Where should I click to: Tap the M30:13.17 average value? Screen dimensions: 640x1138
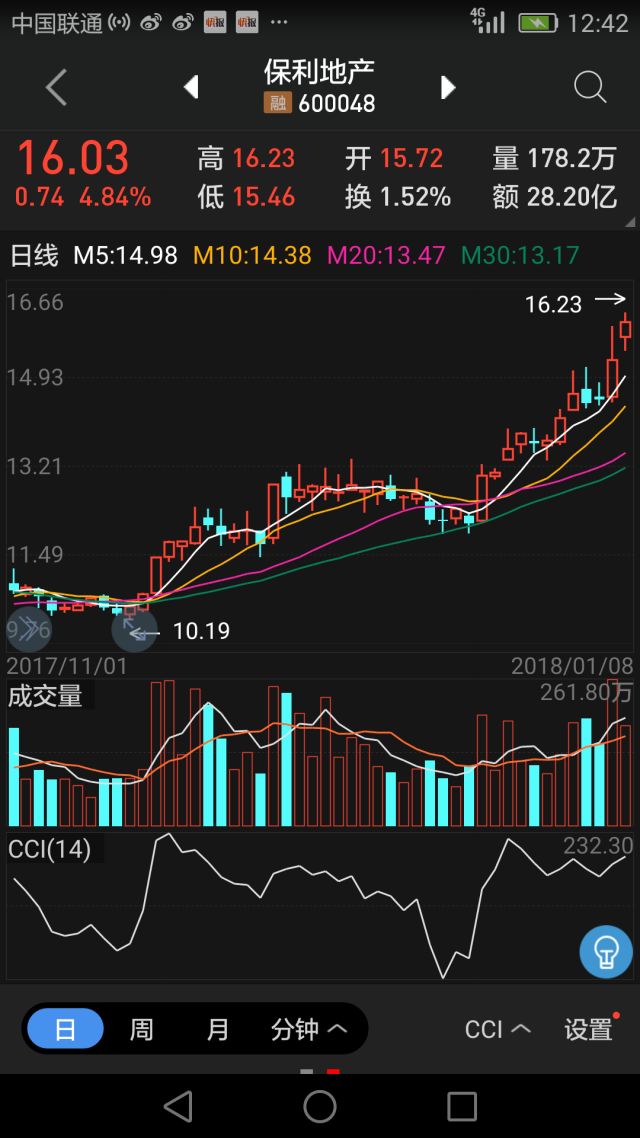pyautogui.click(x=520, y=255)
